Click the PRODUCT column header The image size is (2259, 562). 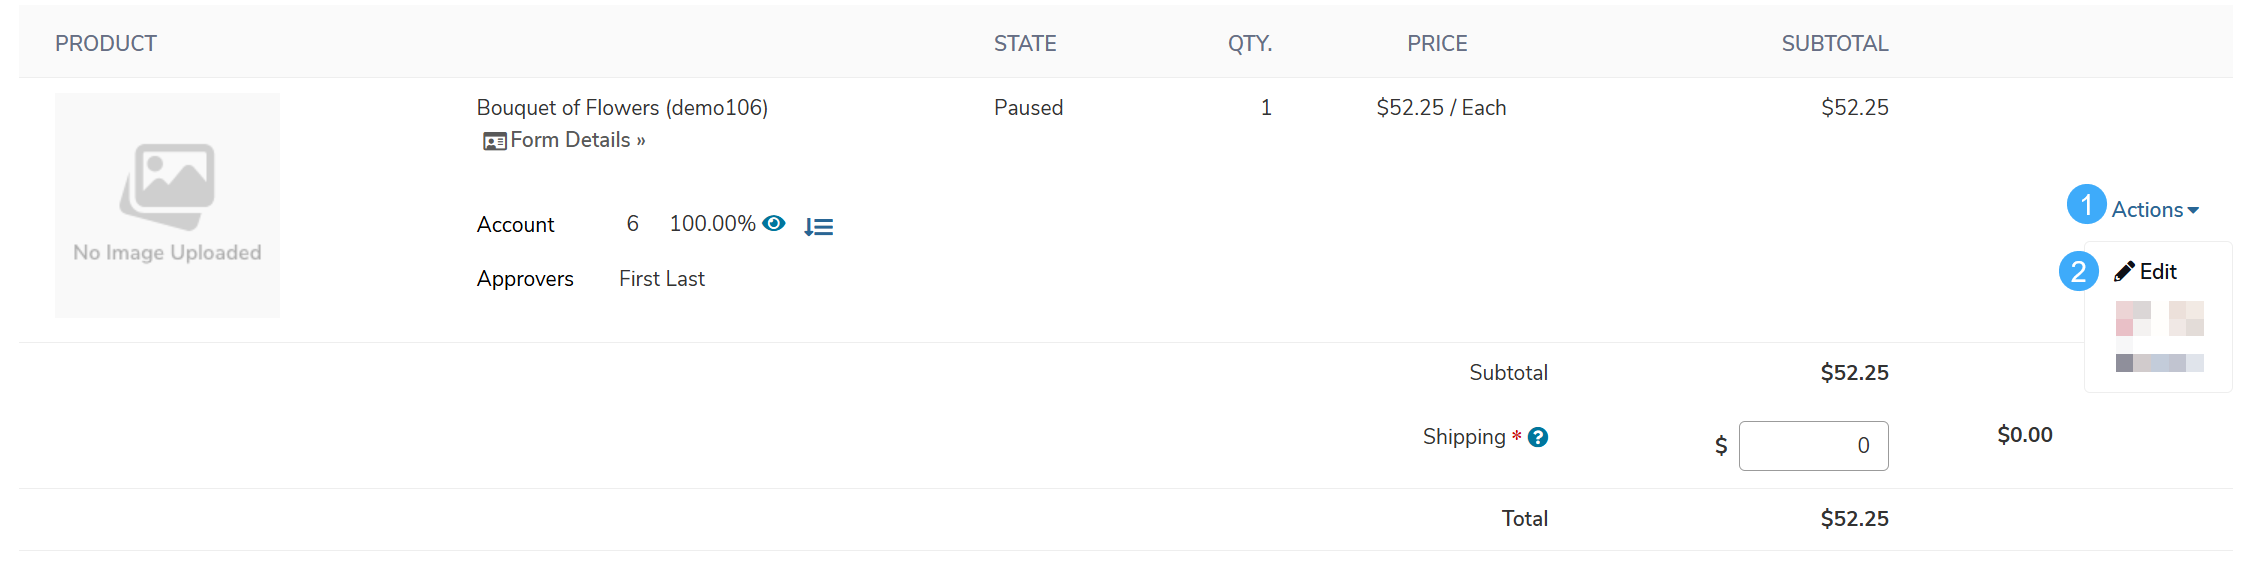click(106, 43)
